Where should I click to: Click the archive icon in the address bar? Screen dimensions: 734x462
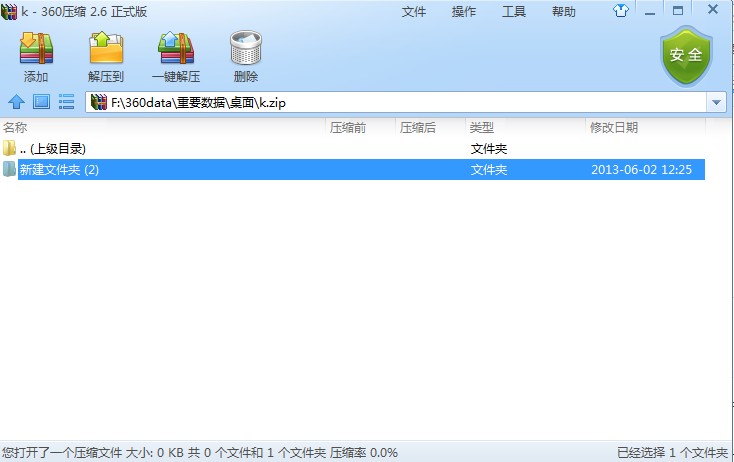99,102
